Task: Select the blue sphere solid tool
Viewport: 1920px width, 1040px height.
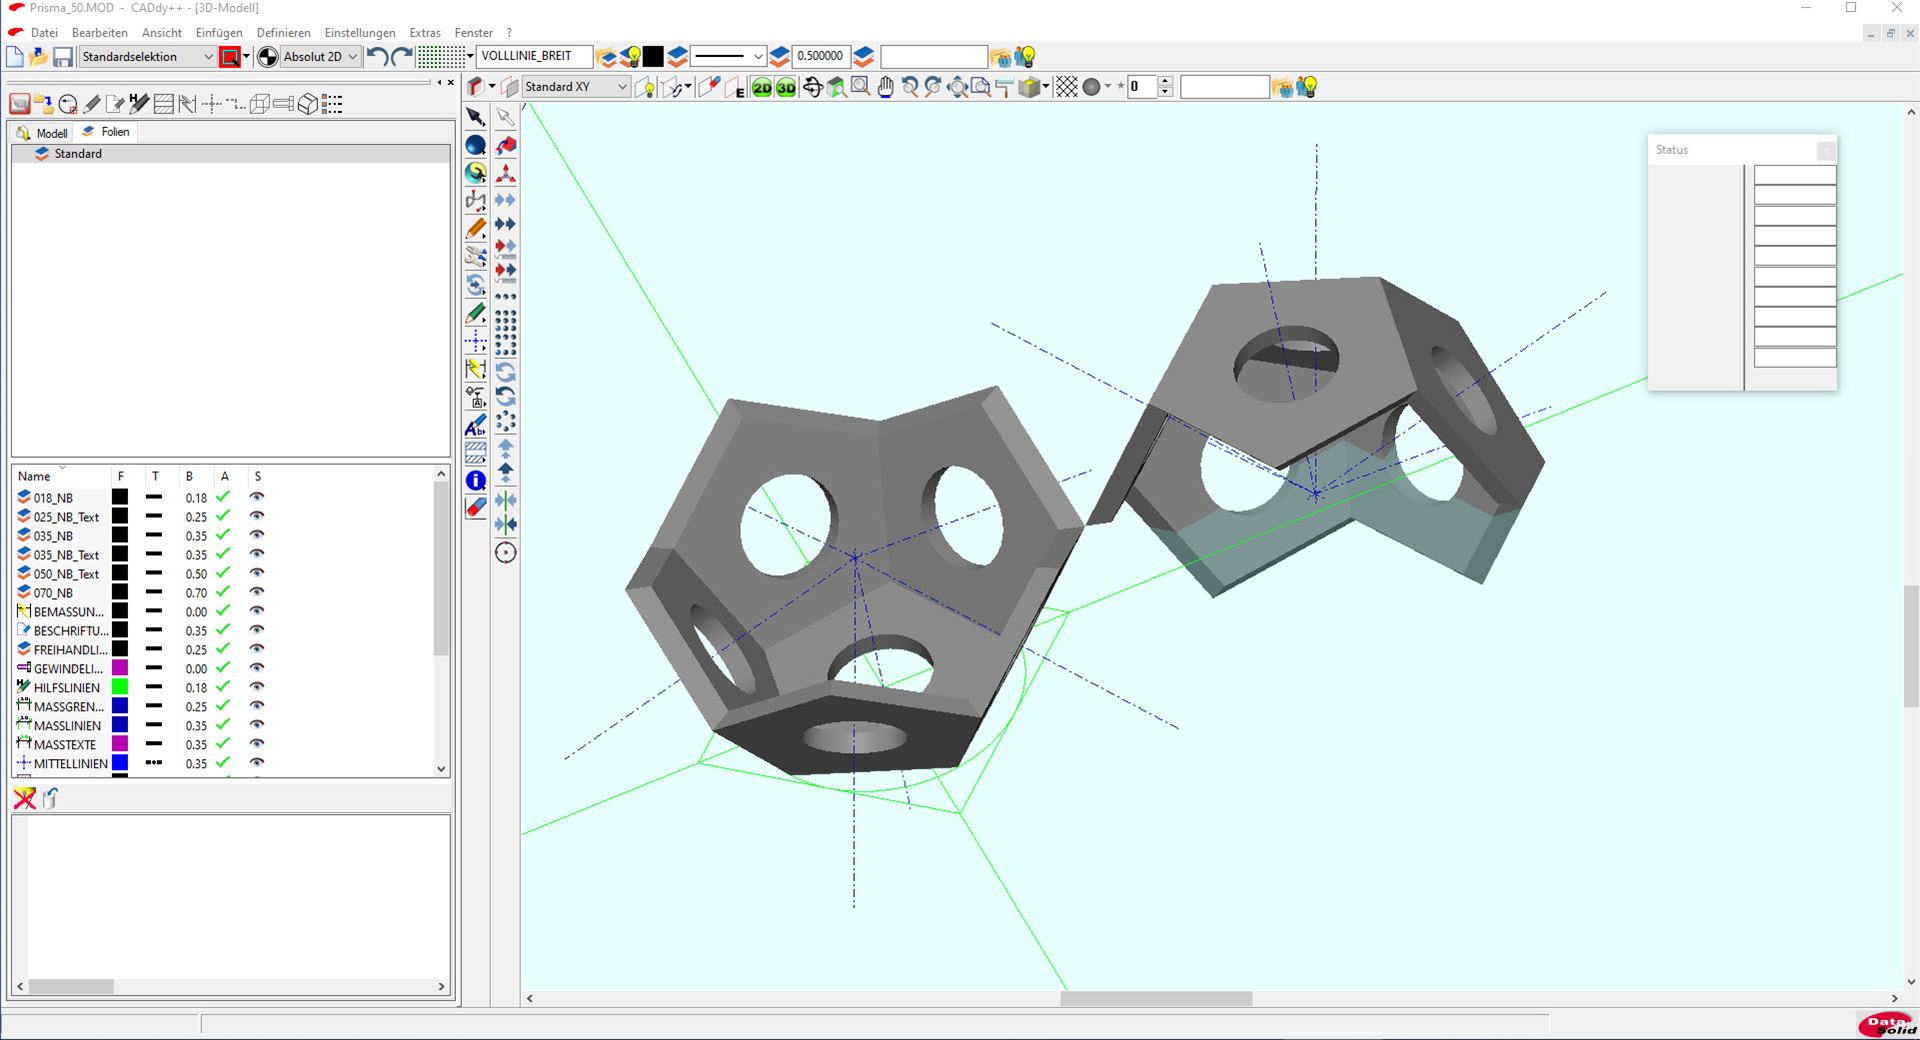Action: (476, 145)
